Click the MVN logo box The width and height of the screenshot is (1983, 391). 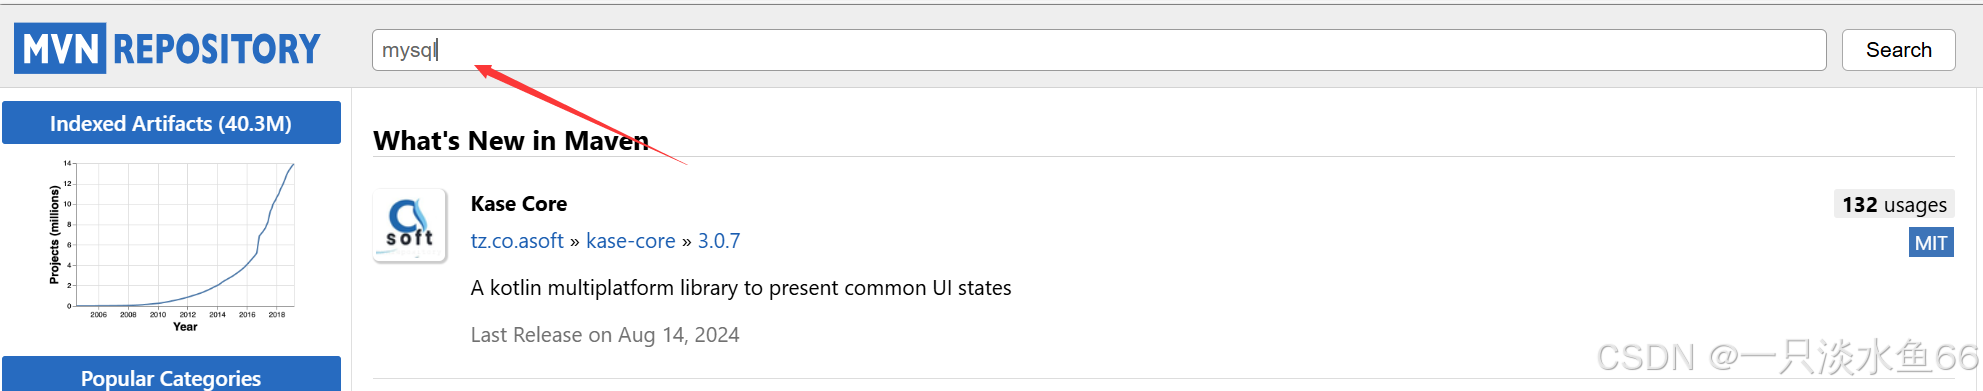pyautogui.click(x=60, y=48)
